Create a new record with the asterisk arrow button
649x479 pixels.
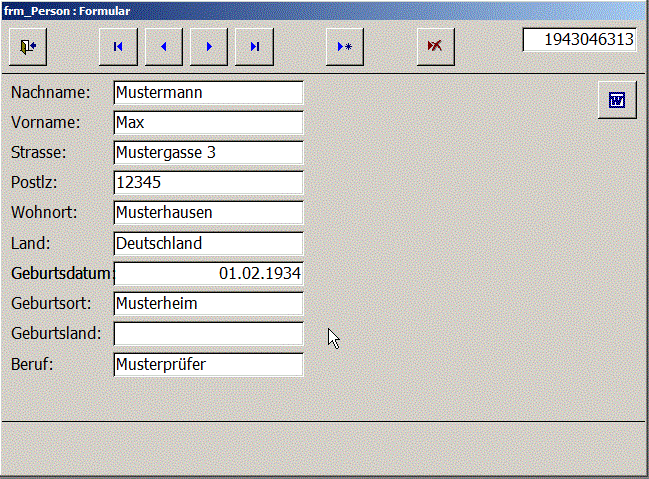tap(345, 47)
